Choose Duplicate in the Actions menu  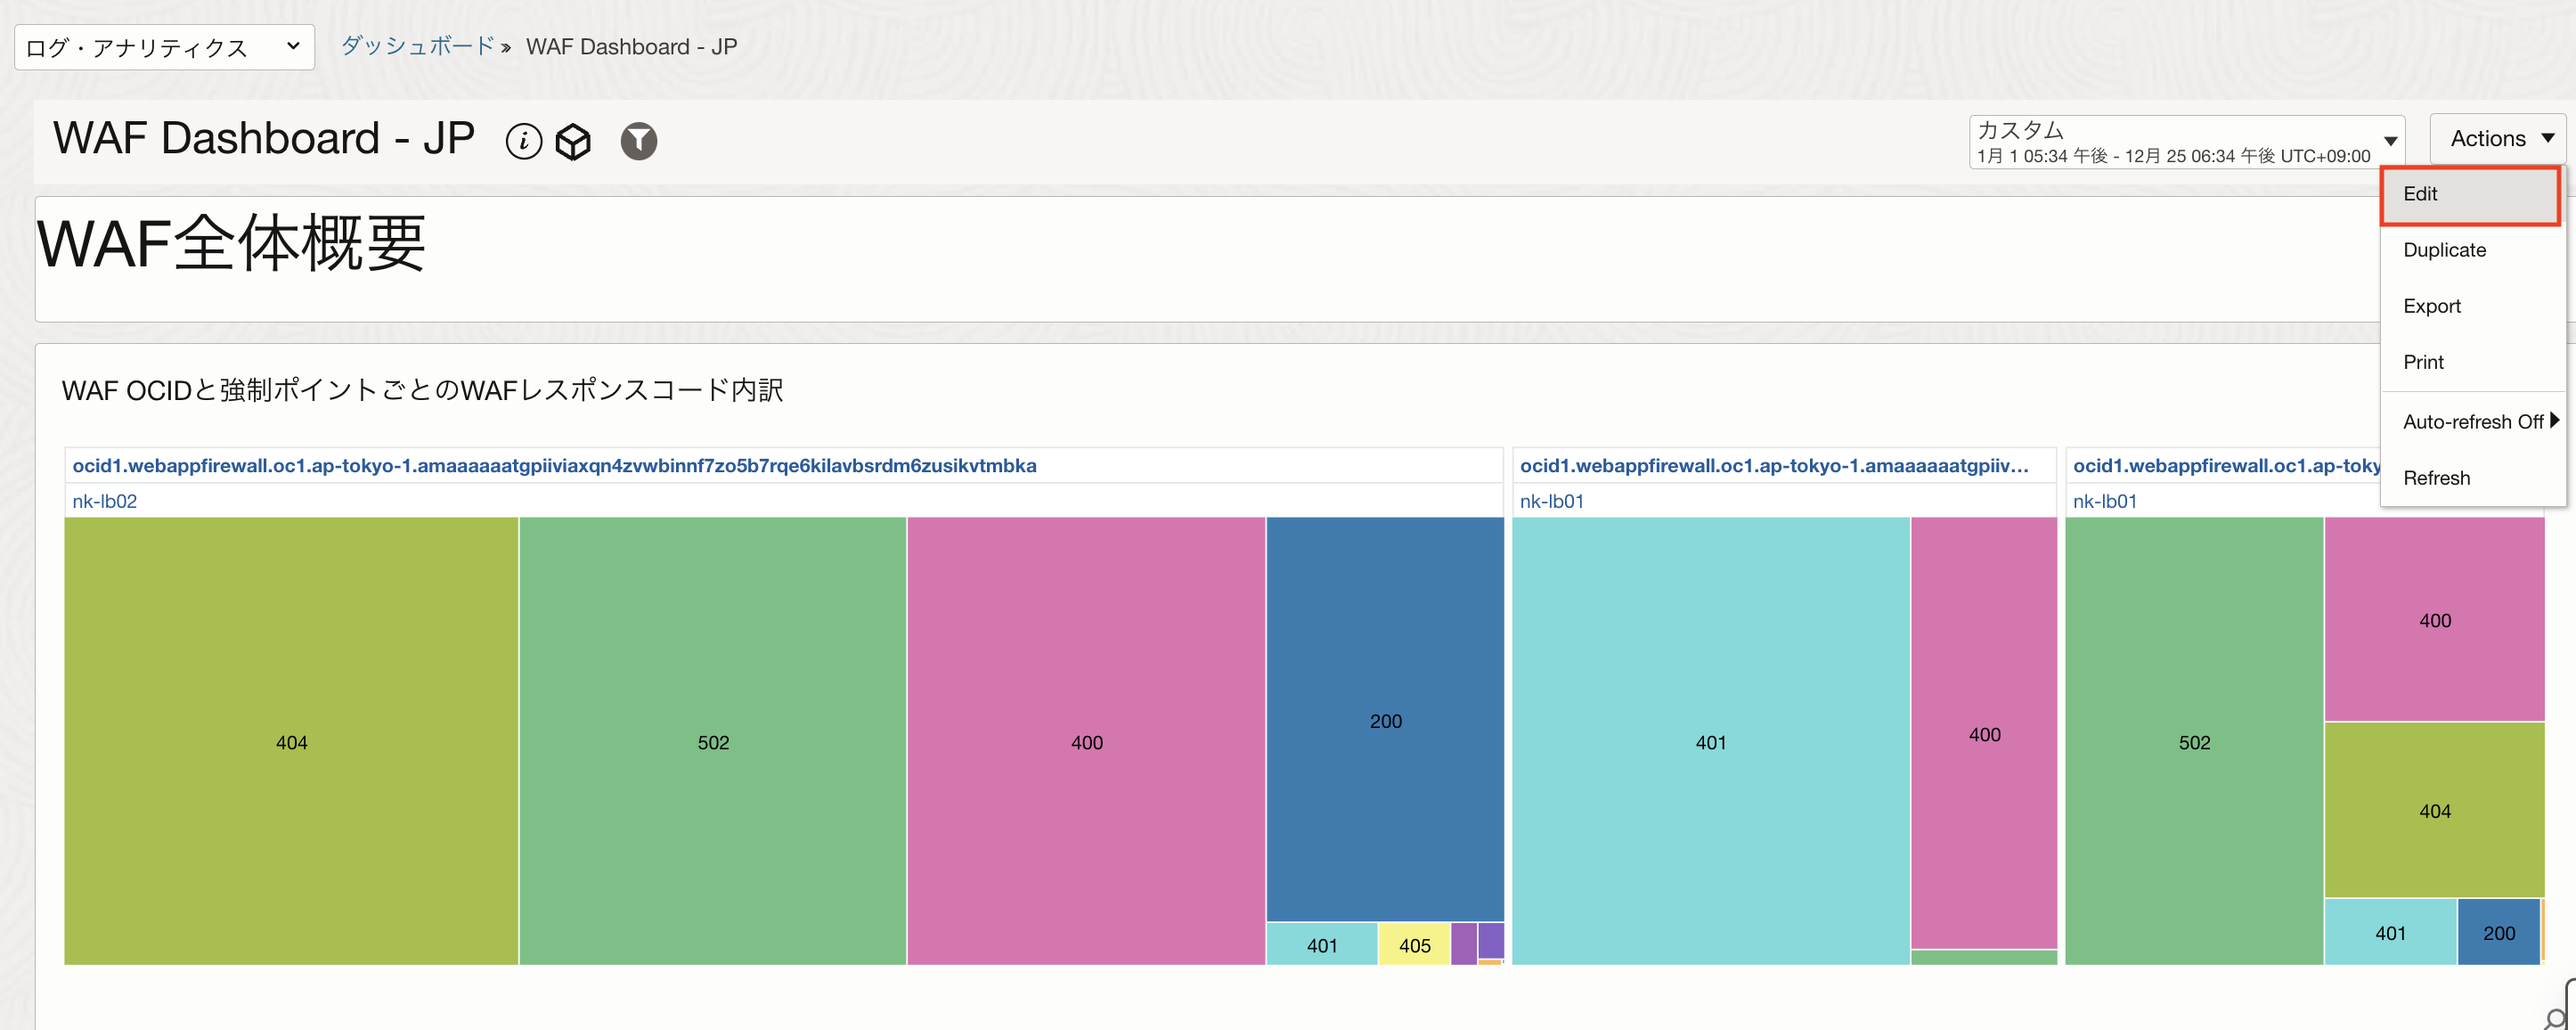pyautogui.click(x=2444, y=250)
